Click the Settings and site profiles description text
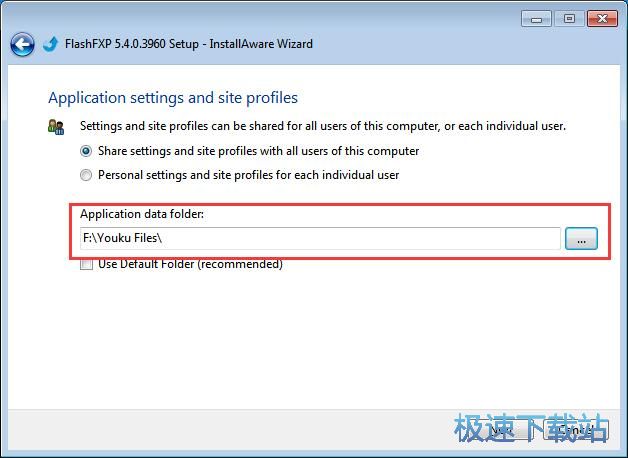This screenshot has height=458, width=628. pyautogui.click(x=323, y=126)
